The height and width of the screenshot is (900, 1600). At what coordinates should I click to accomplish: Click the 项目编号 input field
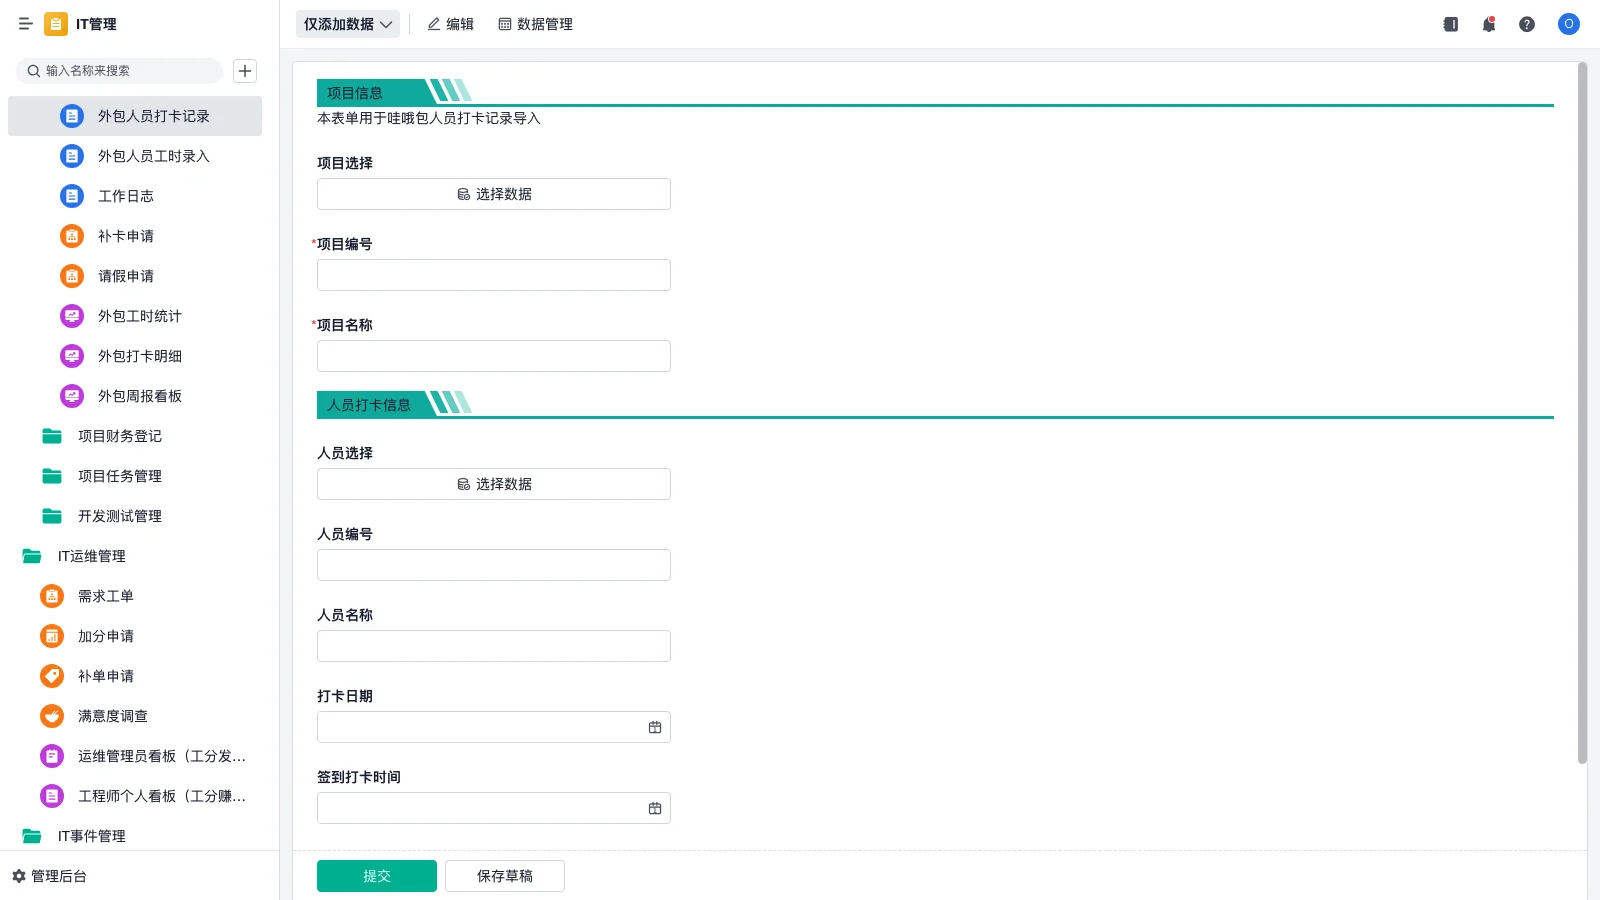coord(493,275)
